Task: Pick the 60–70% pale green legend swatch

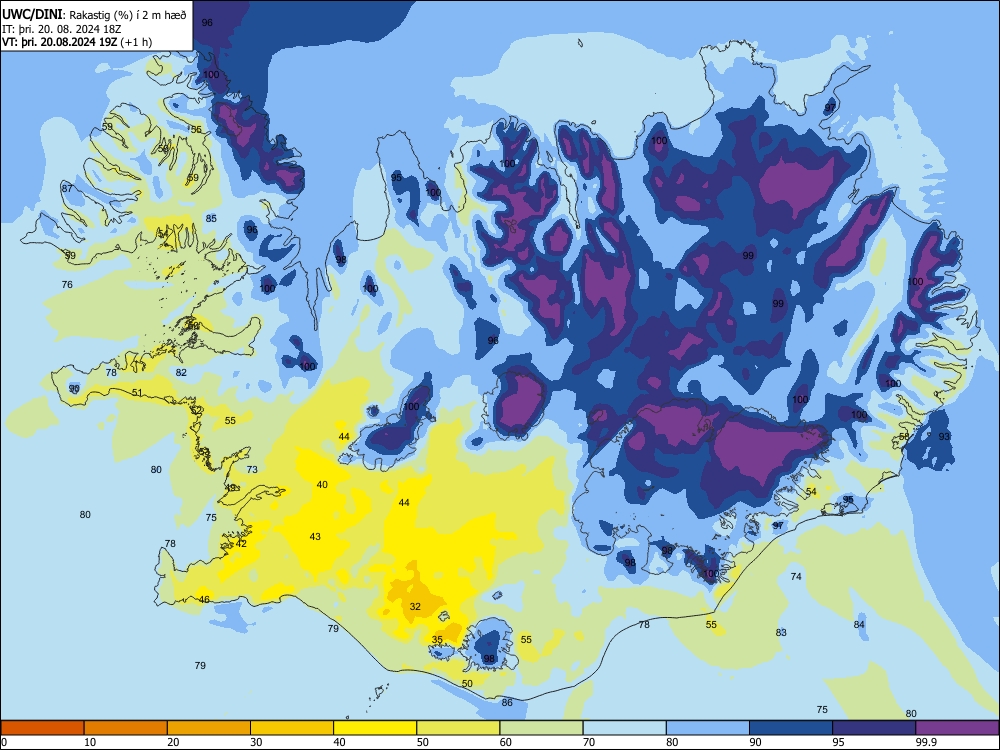Action: (541, 728)
